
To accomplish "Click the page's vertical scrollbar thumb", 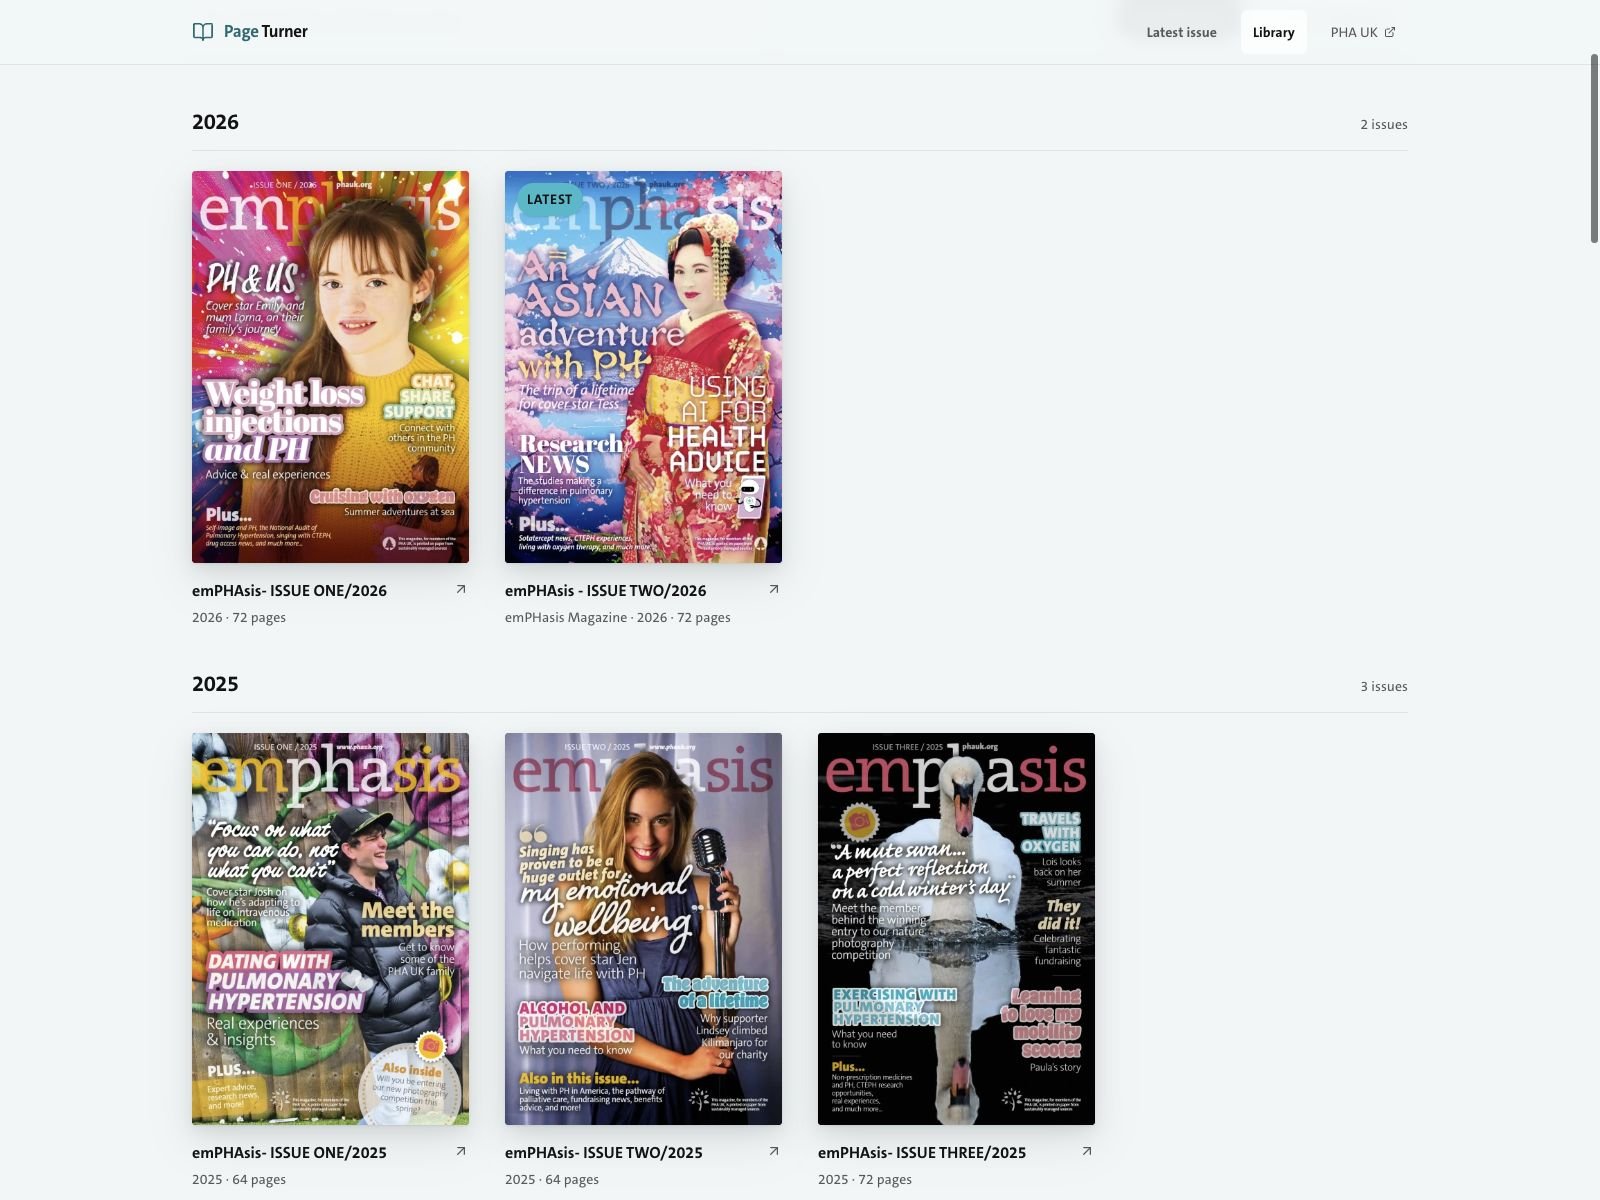I will [x=1594, y=148].
